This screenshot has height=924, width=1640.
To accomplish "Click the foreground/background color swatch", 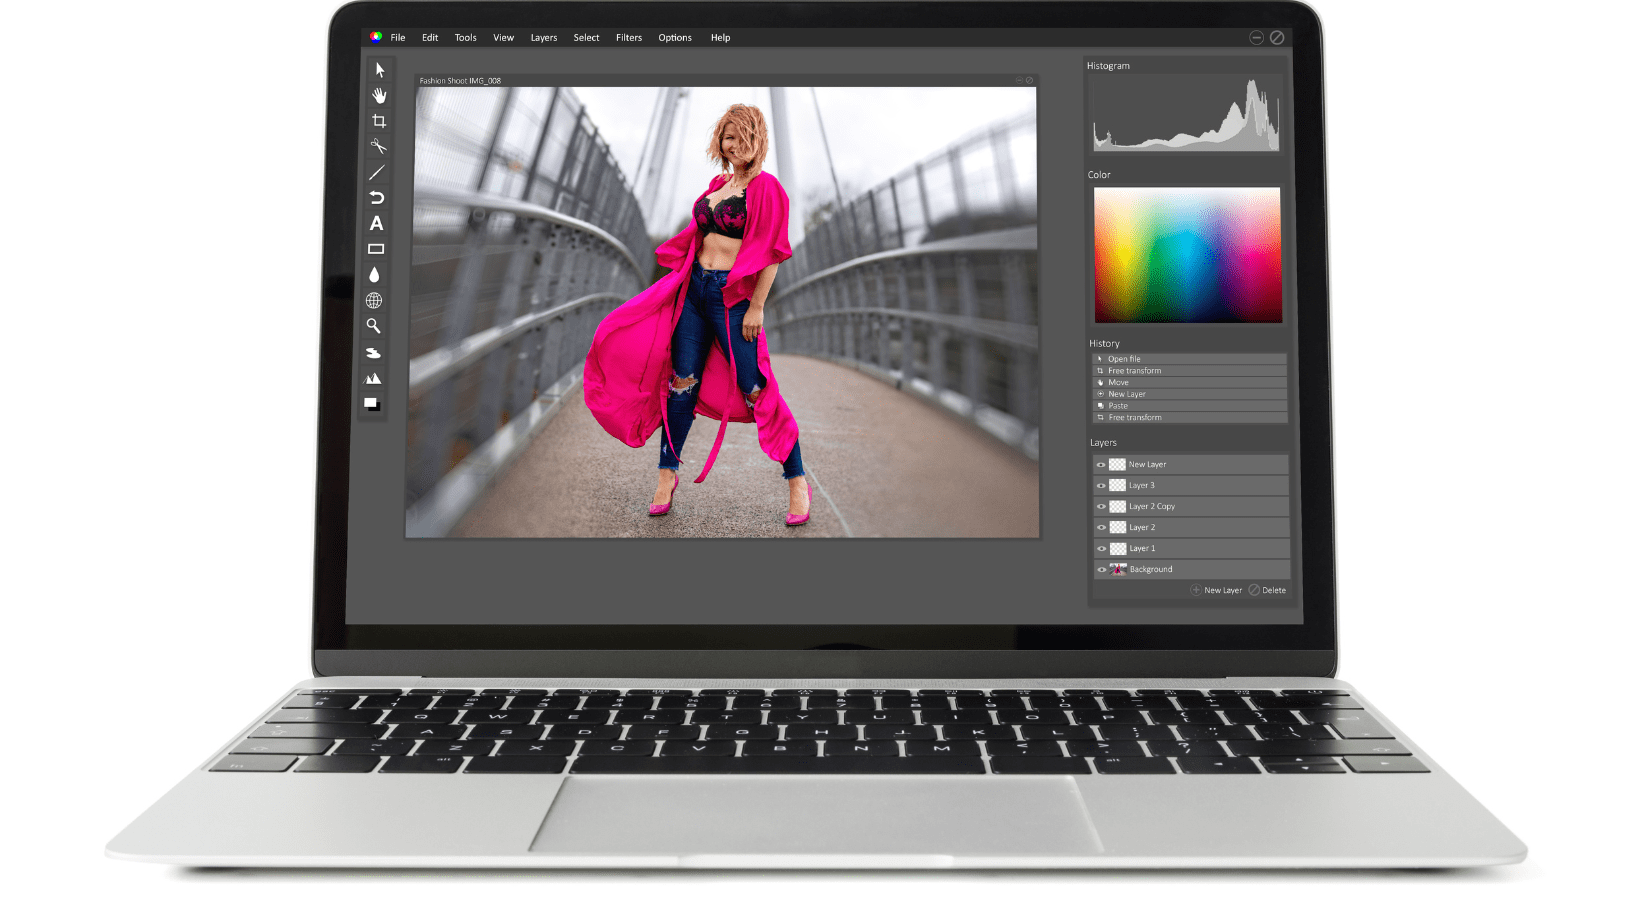I will [372, 404].
